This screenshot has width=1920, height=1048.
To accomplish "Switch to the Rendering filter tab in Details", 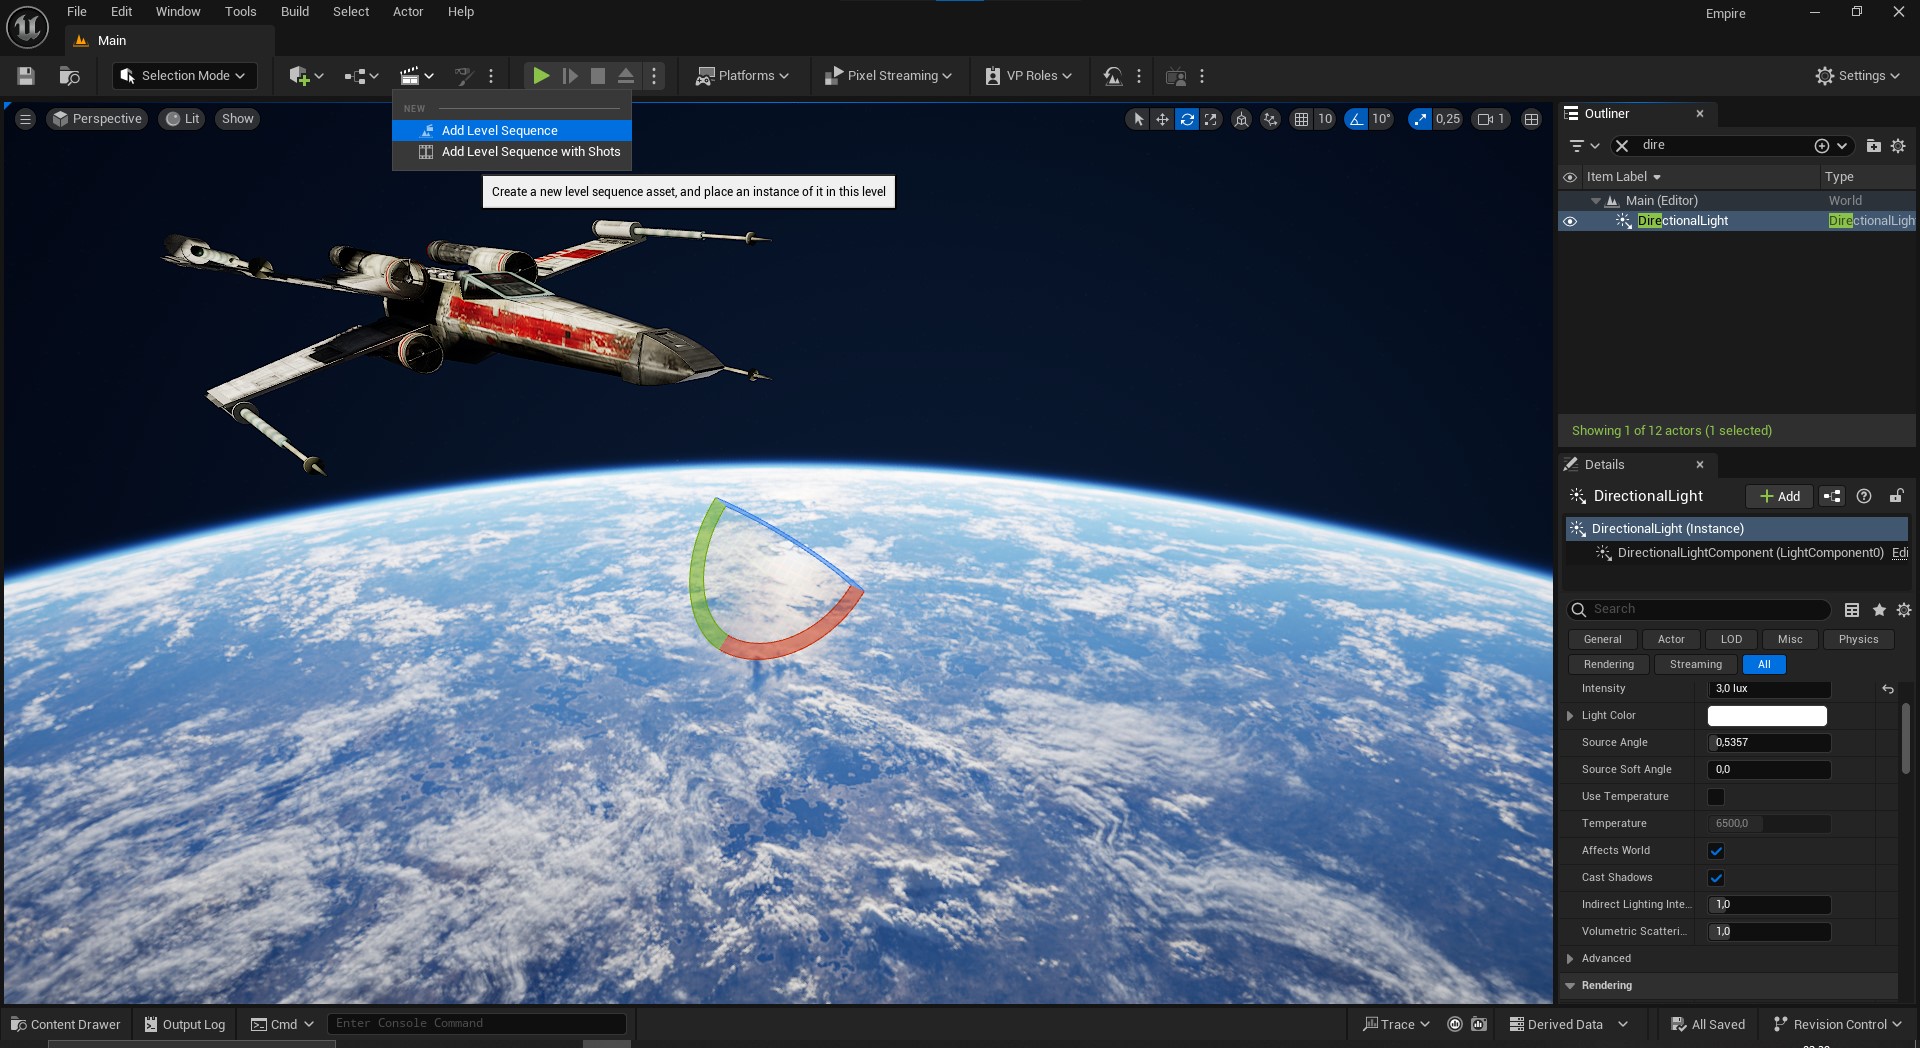I will [1609, 665].
